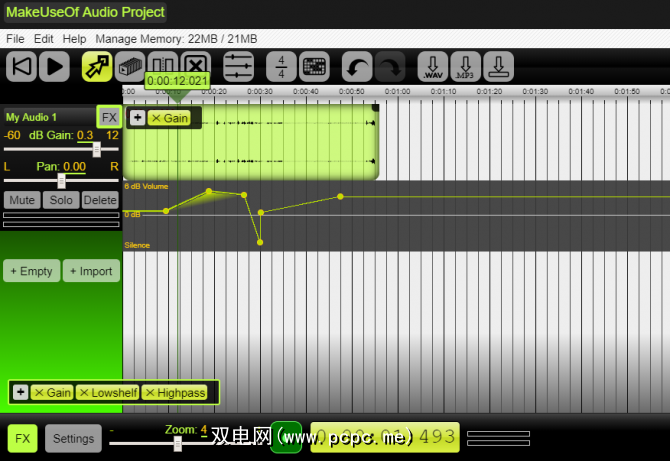This screenshot has width=670, height=461.
Task: Toggle the bottom-left FX panel button
Action: (x=23, y=438)
